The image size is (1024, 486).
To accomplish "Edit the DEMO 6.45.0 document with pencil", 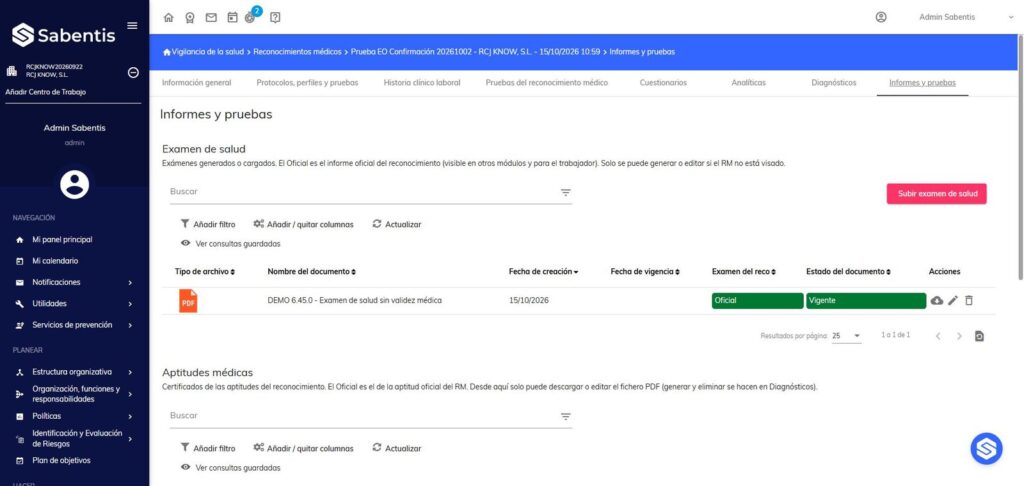I will [x=953, y=300].
